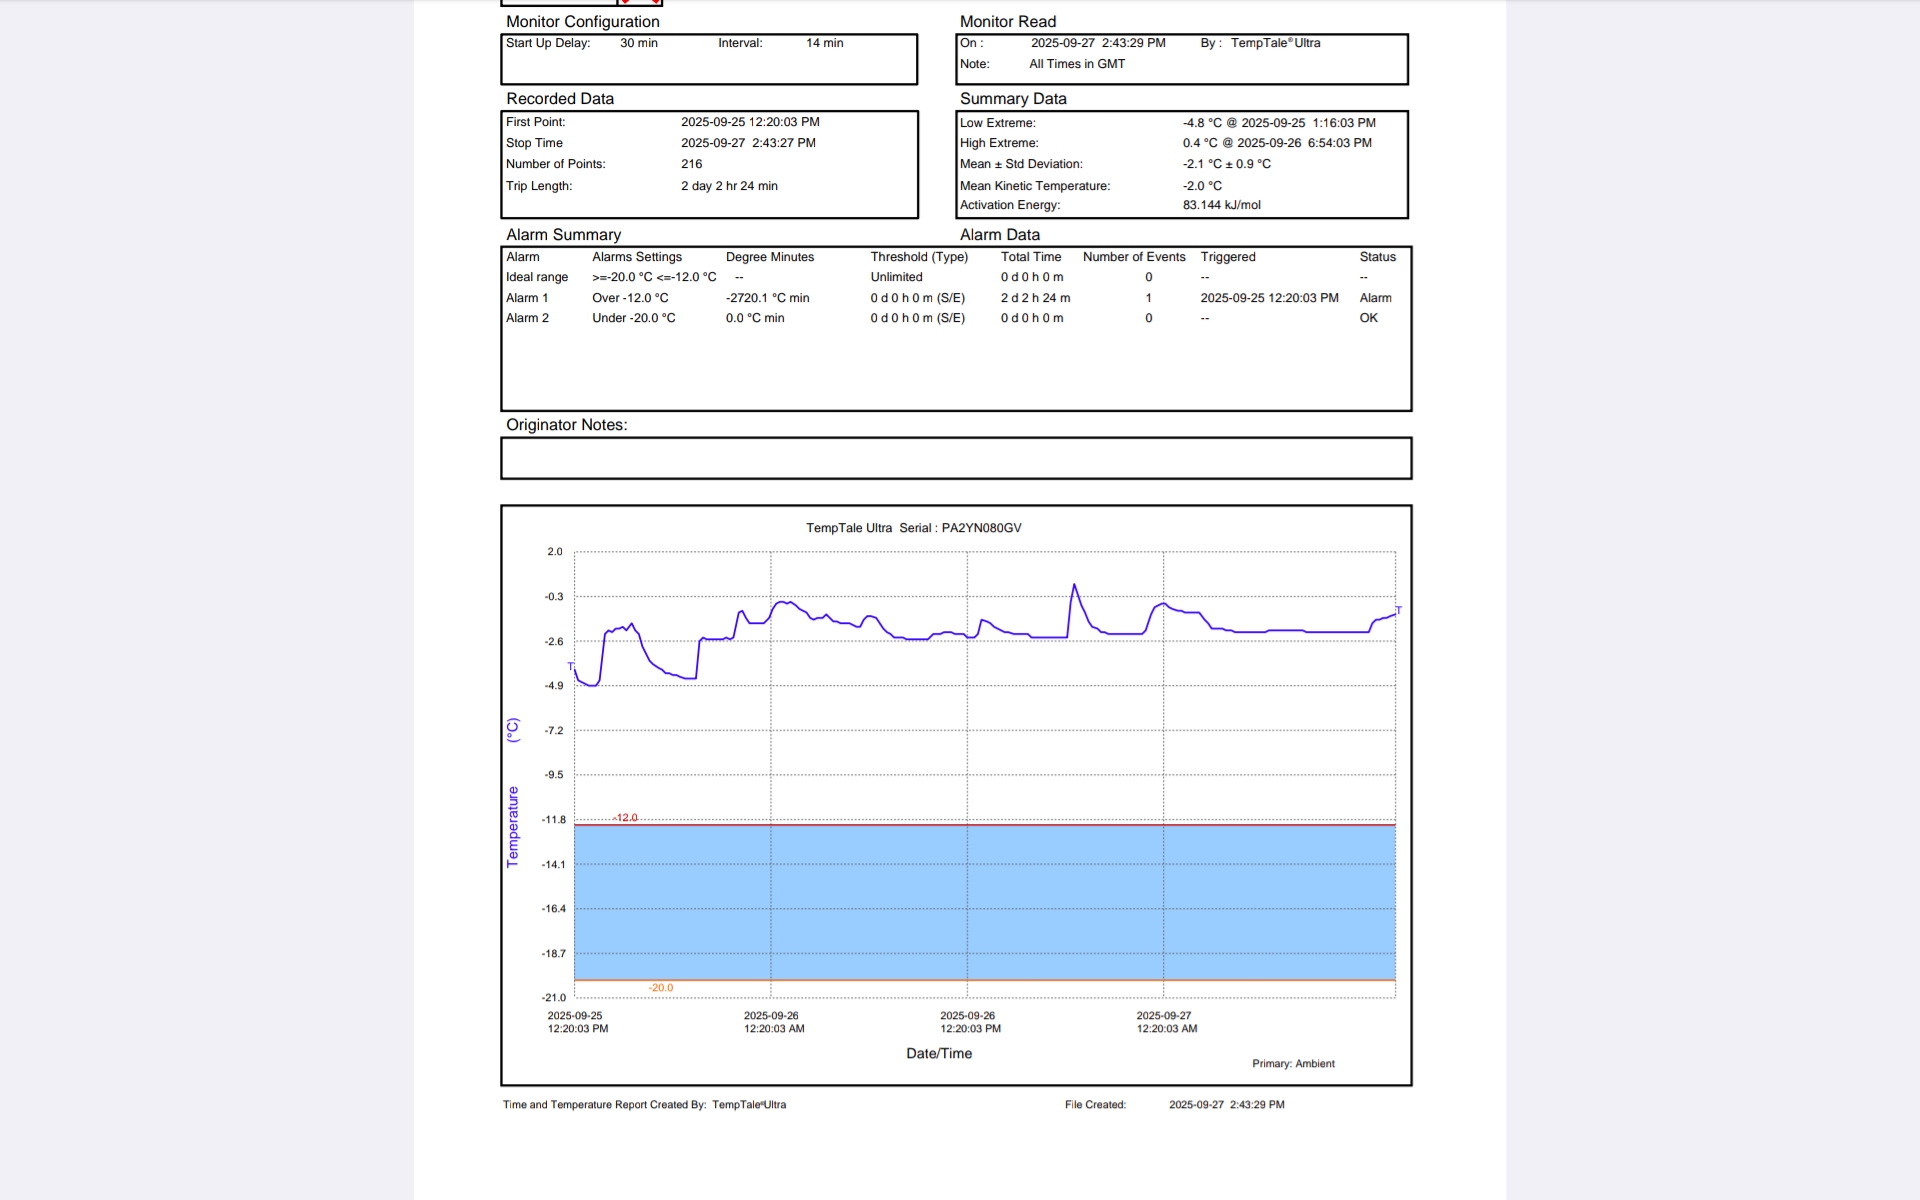
Task: Click the 14 min interval value
Action: [x=824, y=43]
